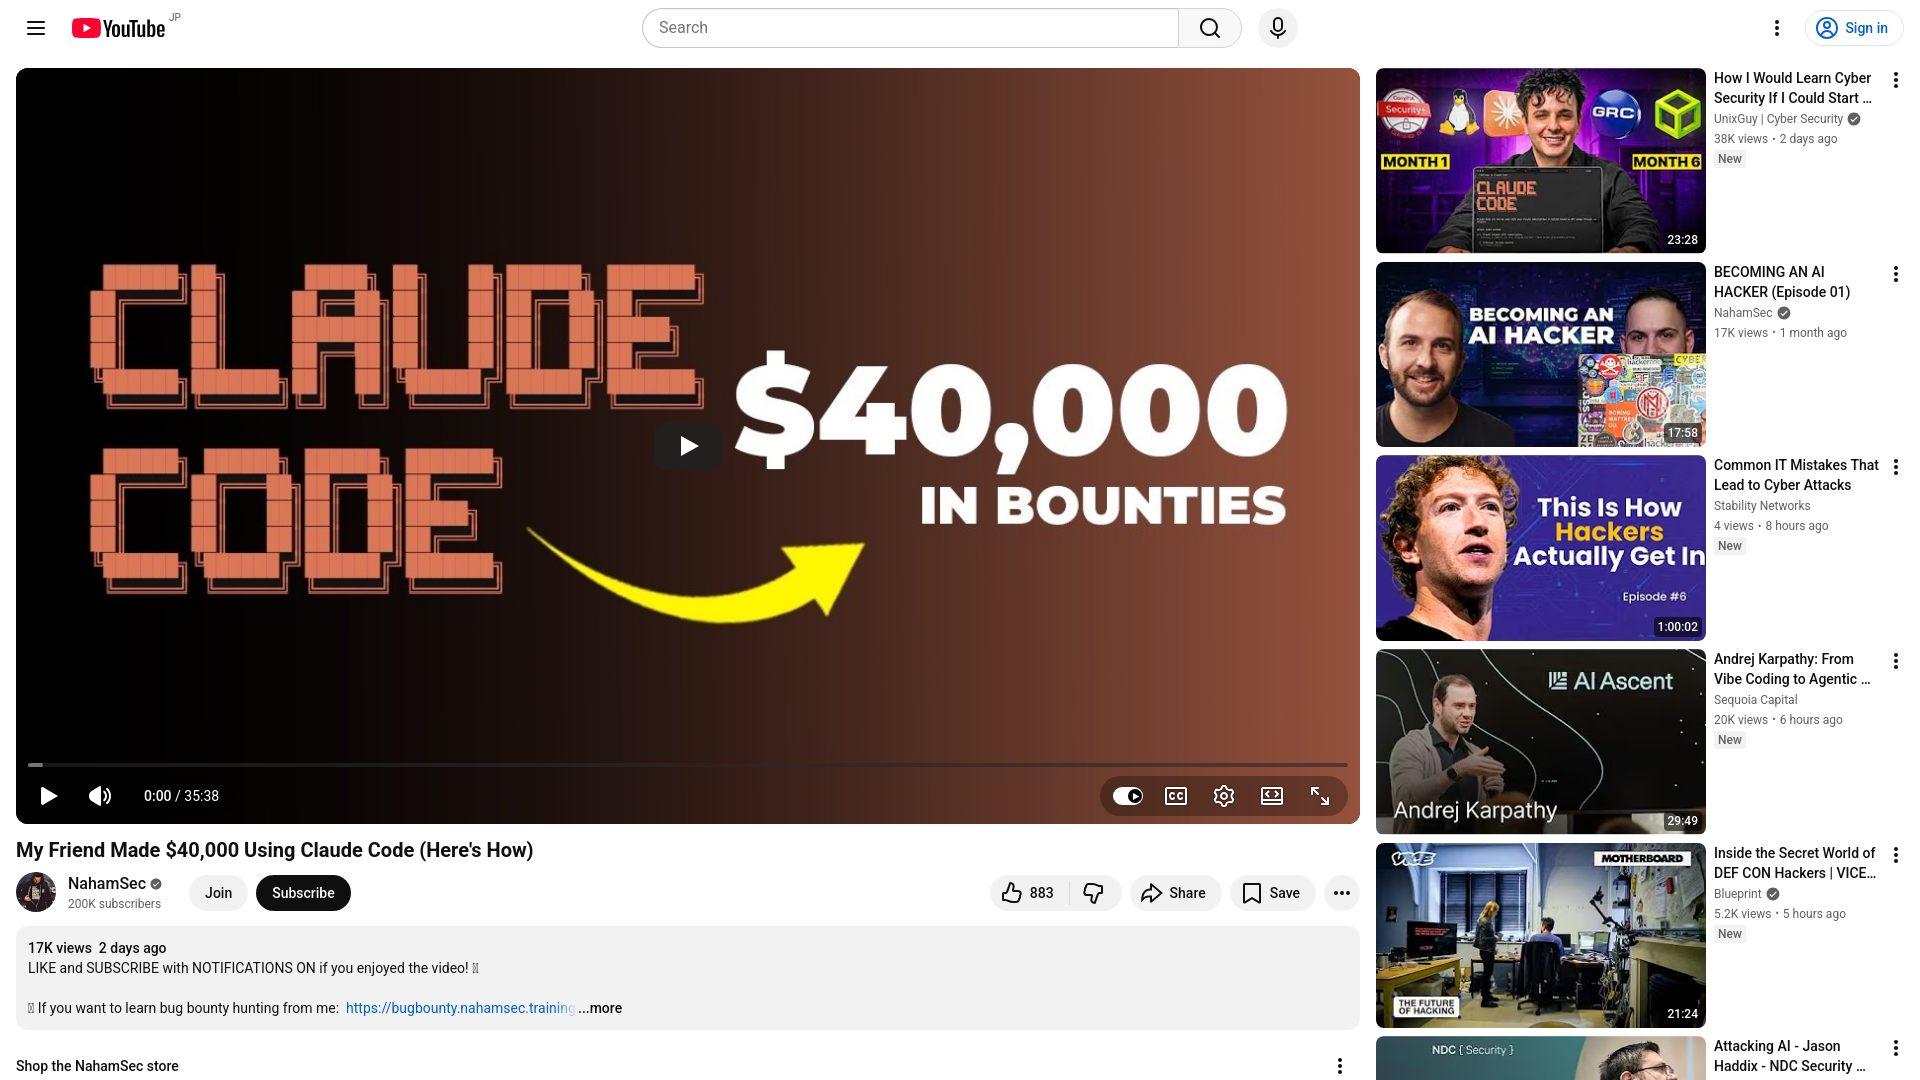This screenshot has width=1920, height=1080.
Task: Open the NahamSec channel name link
Action: (107, 884)
